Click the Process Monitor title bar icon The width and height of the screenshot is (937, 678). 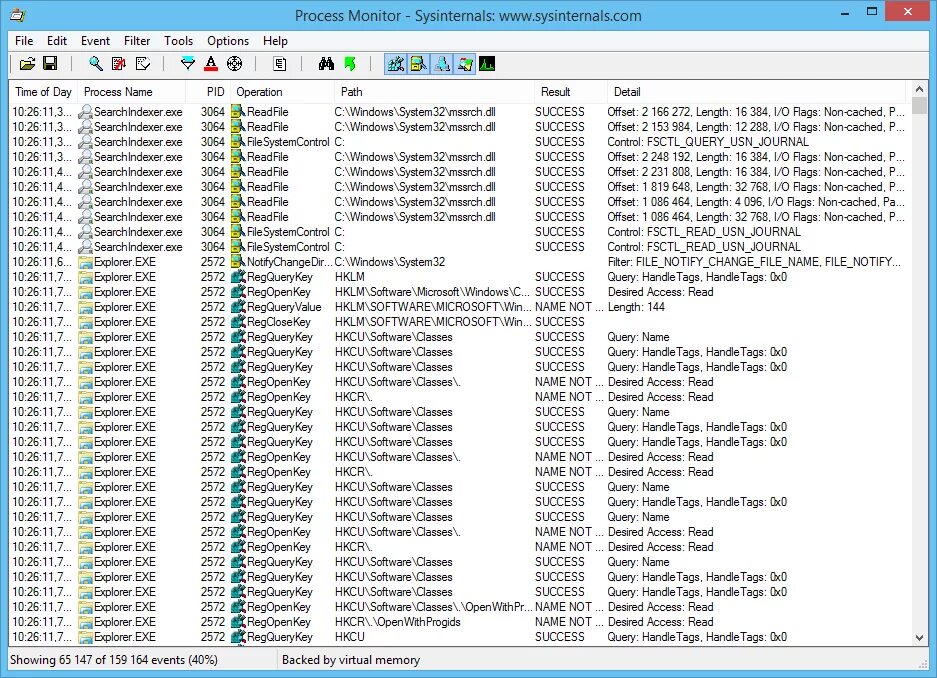pos(18,14)
